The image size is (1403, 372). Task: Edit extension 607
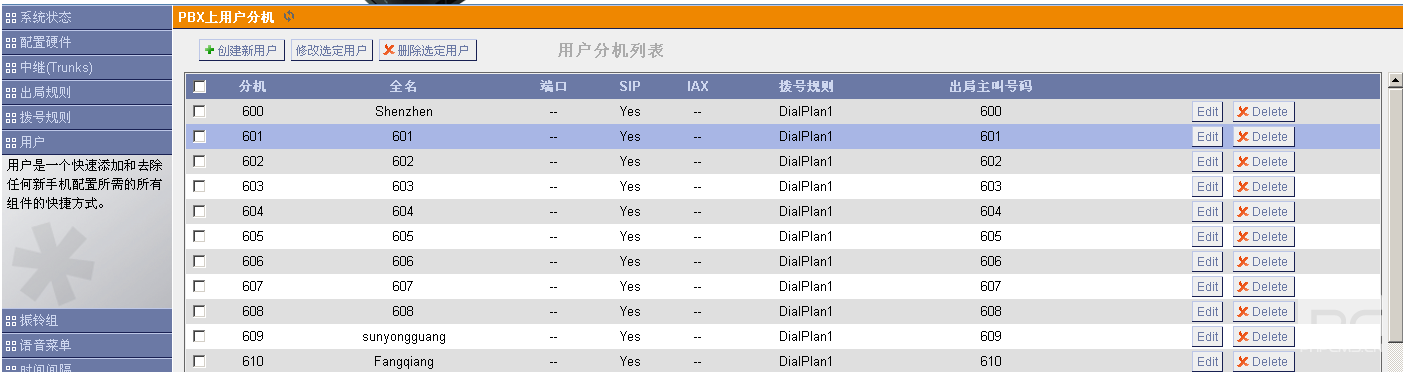[x=1208, y=286]
